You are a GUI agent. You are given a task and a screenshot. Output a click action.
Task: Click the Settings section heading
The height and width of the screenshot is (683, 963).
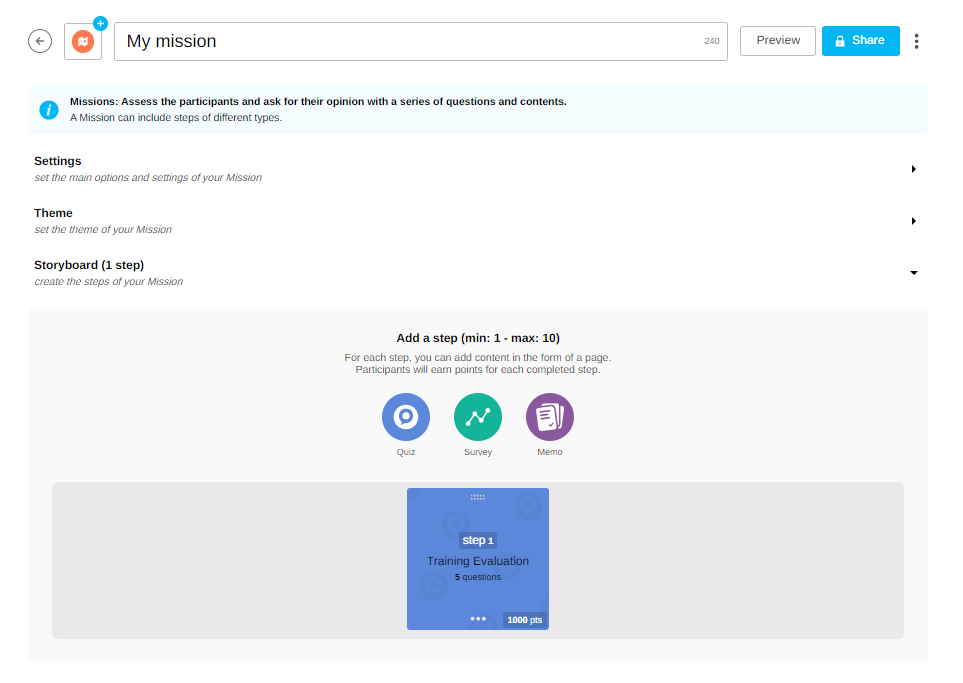[x=58, y=161]
